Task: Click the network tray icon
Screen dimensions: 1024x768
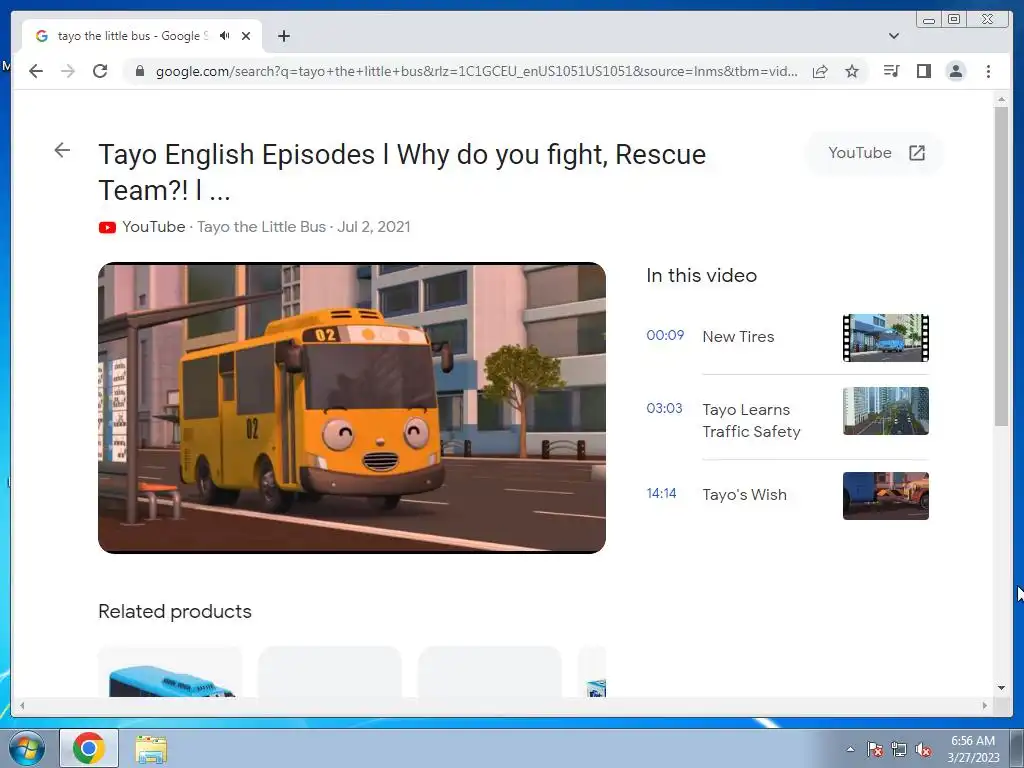Action: (899, 749)
